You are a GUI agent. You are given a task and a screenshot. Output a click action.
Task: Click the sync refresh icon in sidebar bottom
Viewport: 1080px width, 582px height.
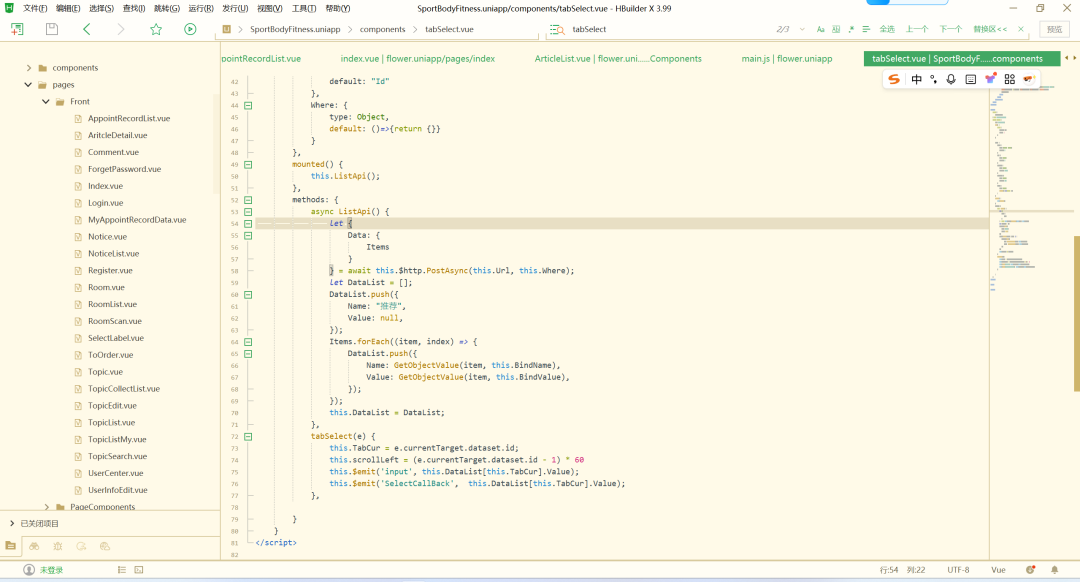(81, 546)
